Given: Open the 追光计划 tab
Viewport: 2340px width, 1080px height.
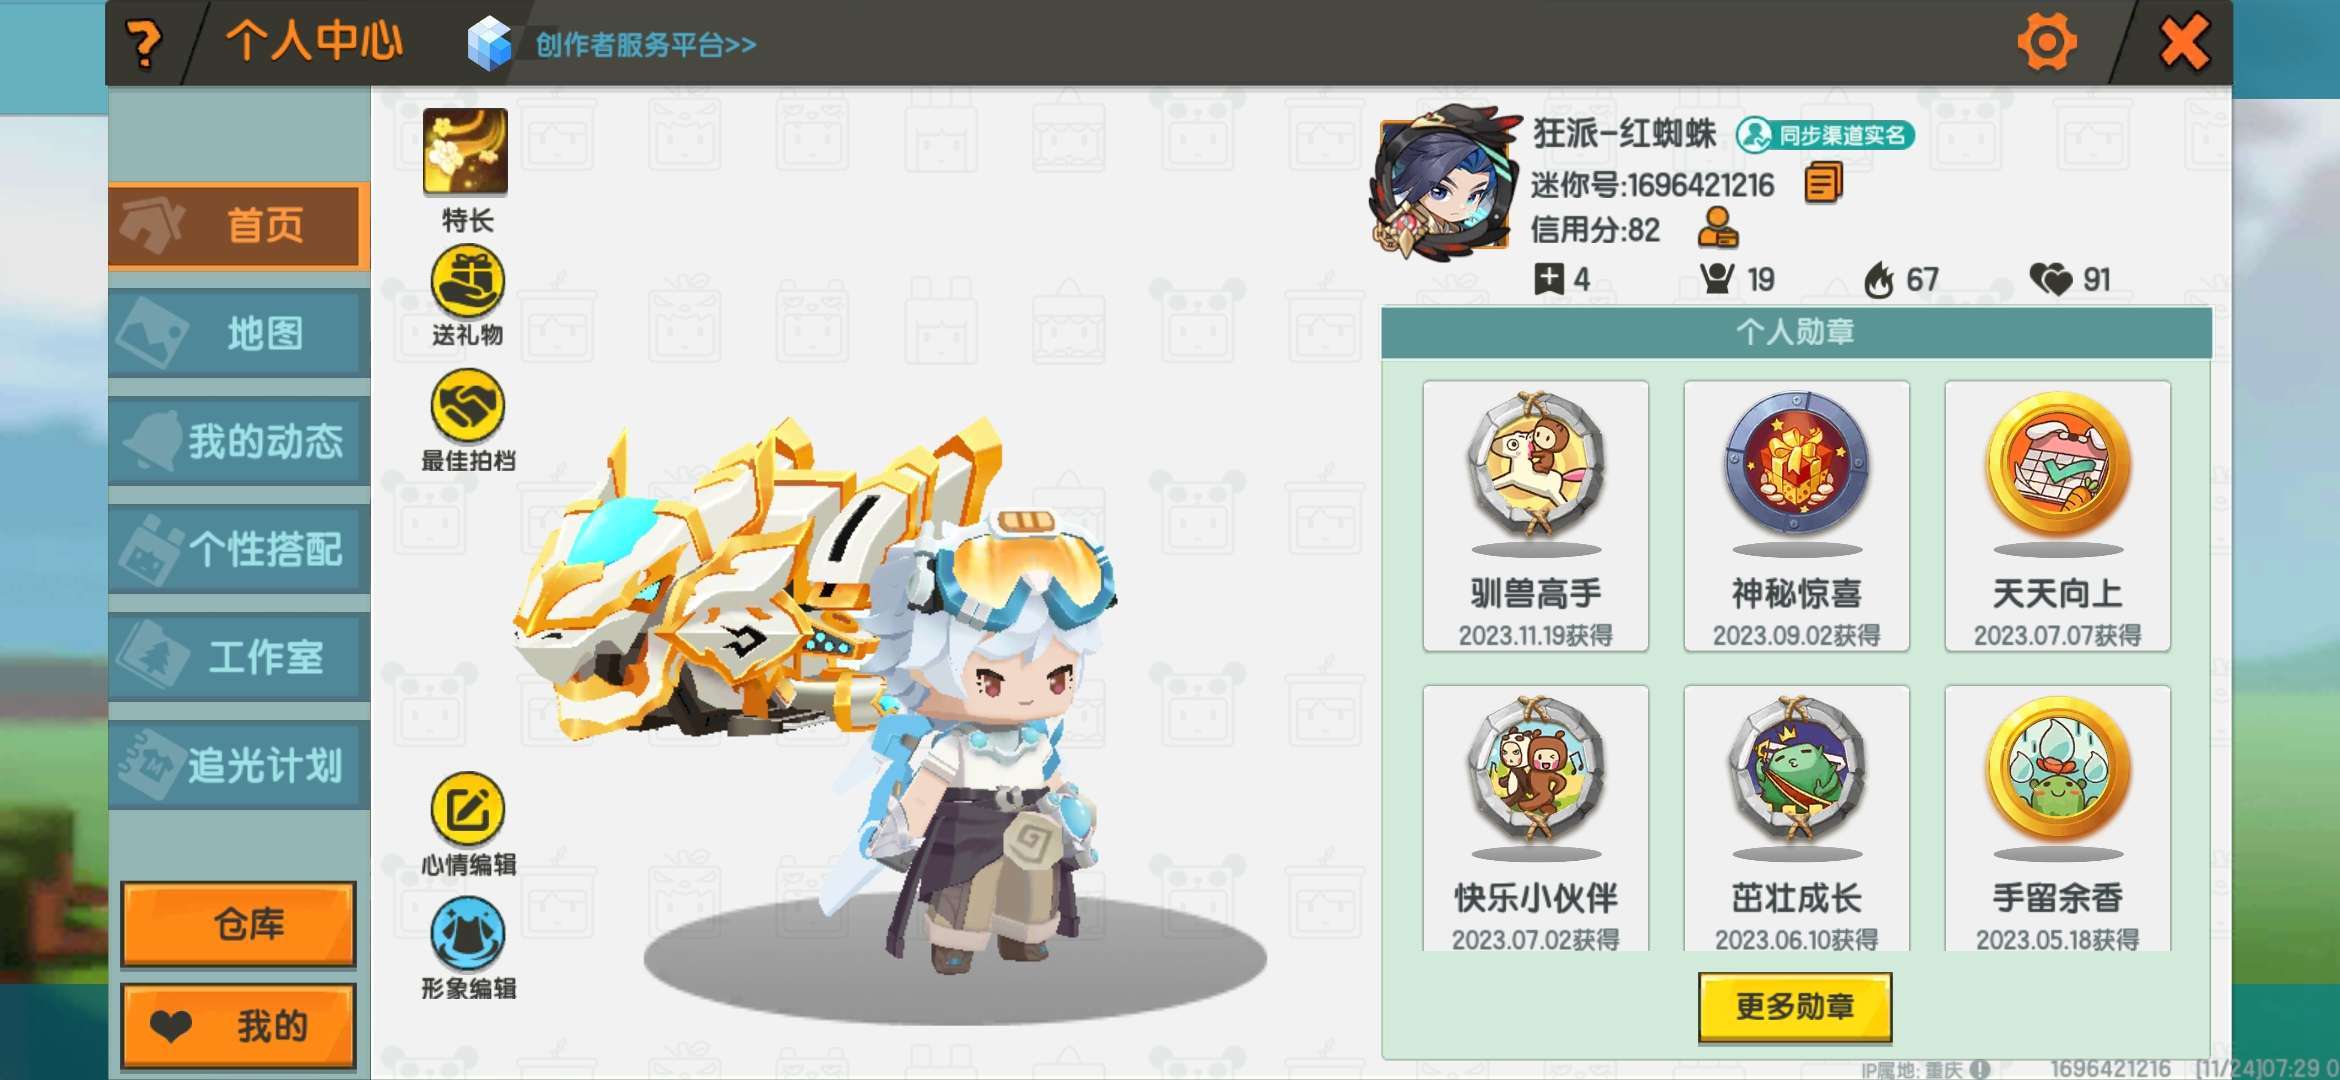Looking at the screenshot, I should 239,765.
